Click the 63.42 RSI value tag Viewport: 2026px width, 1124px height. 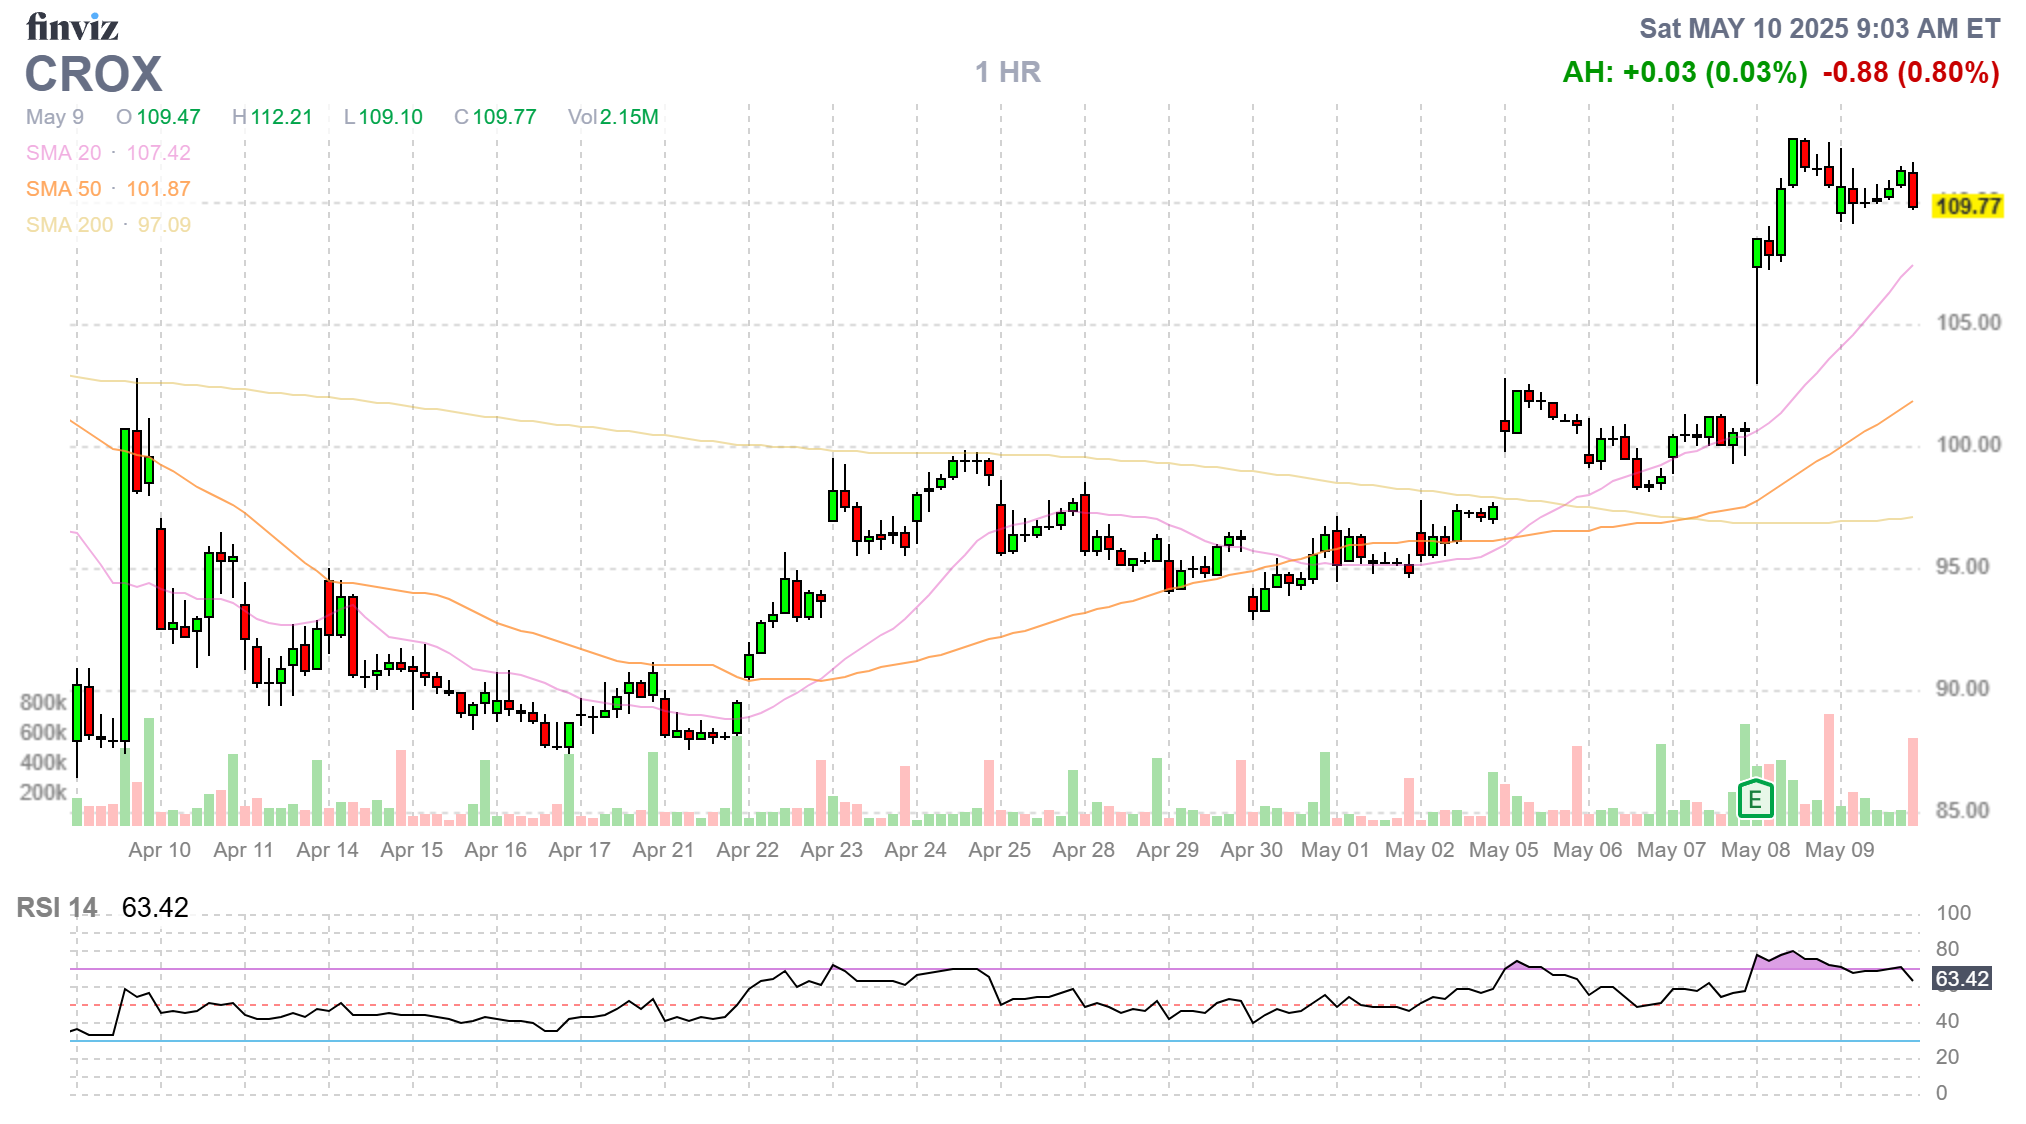1961,978
